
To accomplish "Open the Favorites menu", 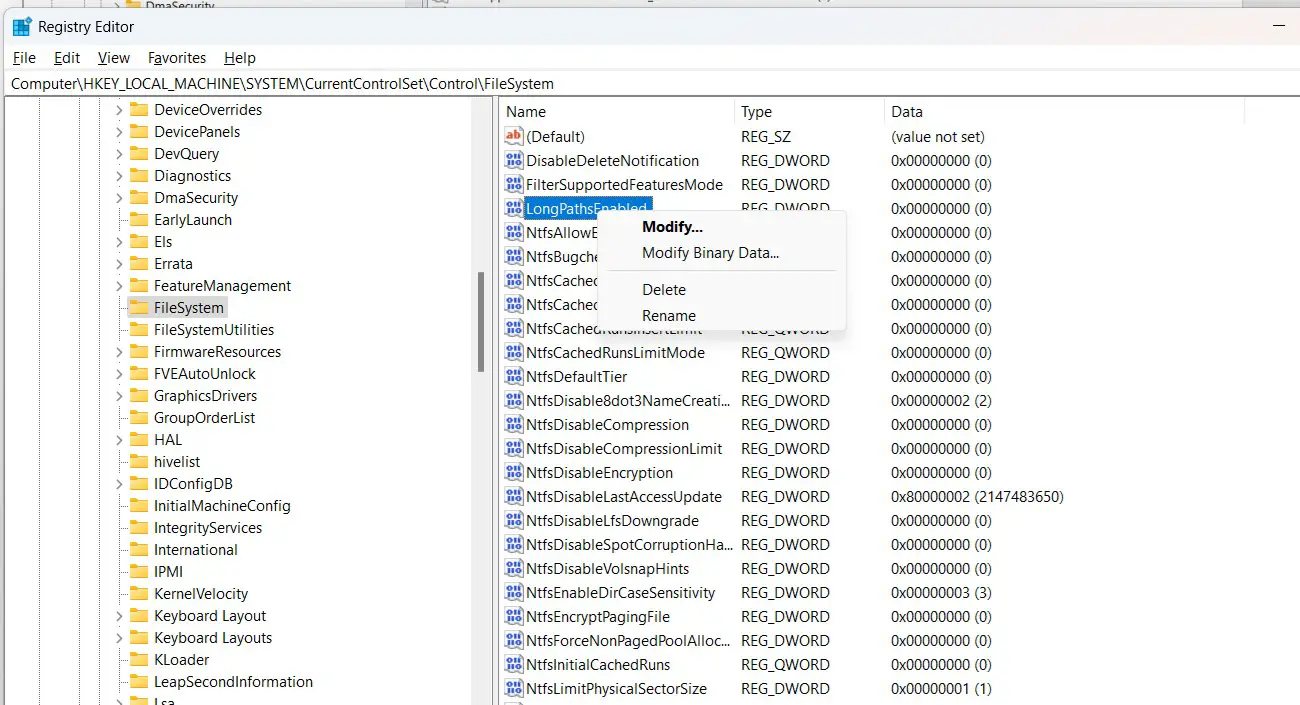I will (177, 58).
